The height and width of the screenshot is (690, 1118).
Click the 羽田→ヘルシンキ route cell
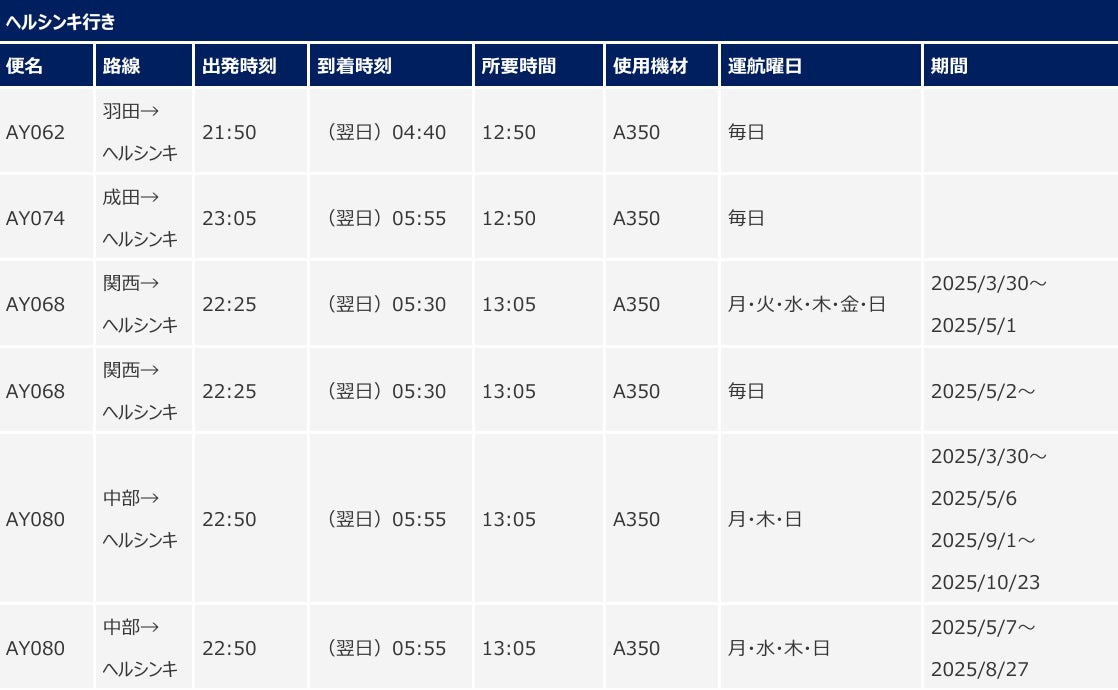point(140,132)
